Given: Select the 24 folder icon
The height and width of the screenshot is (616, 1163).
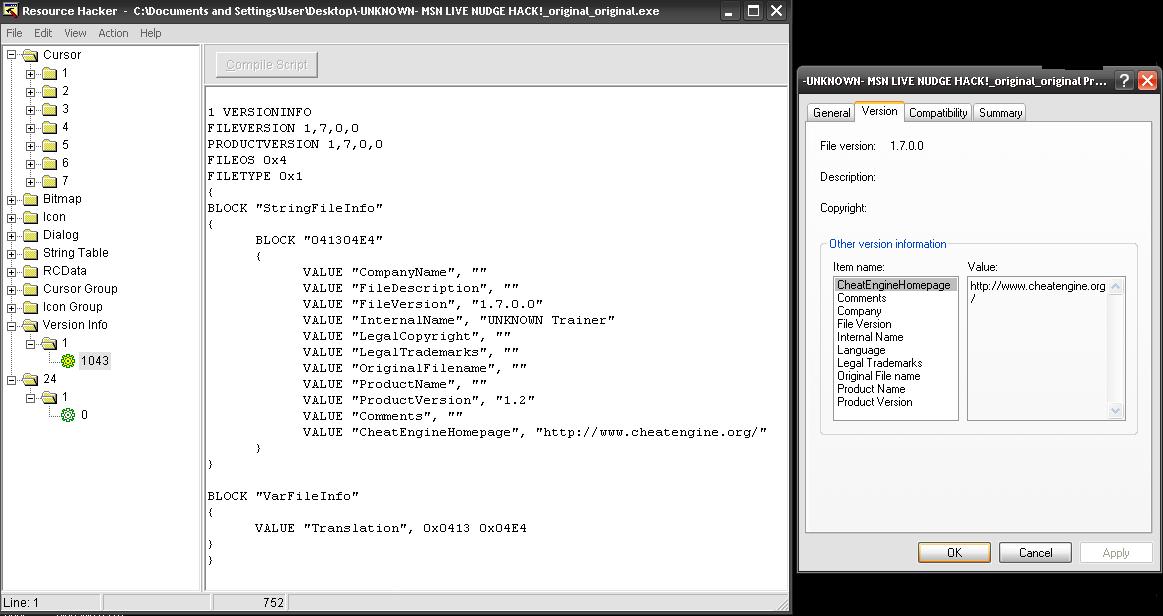Looking at the screenshot, I should pyautogui.click(x=30, y=379).
